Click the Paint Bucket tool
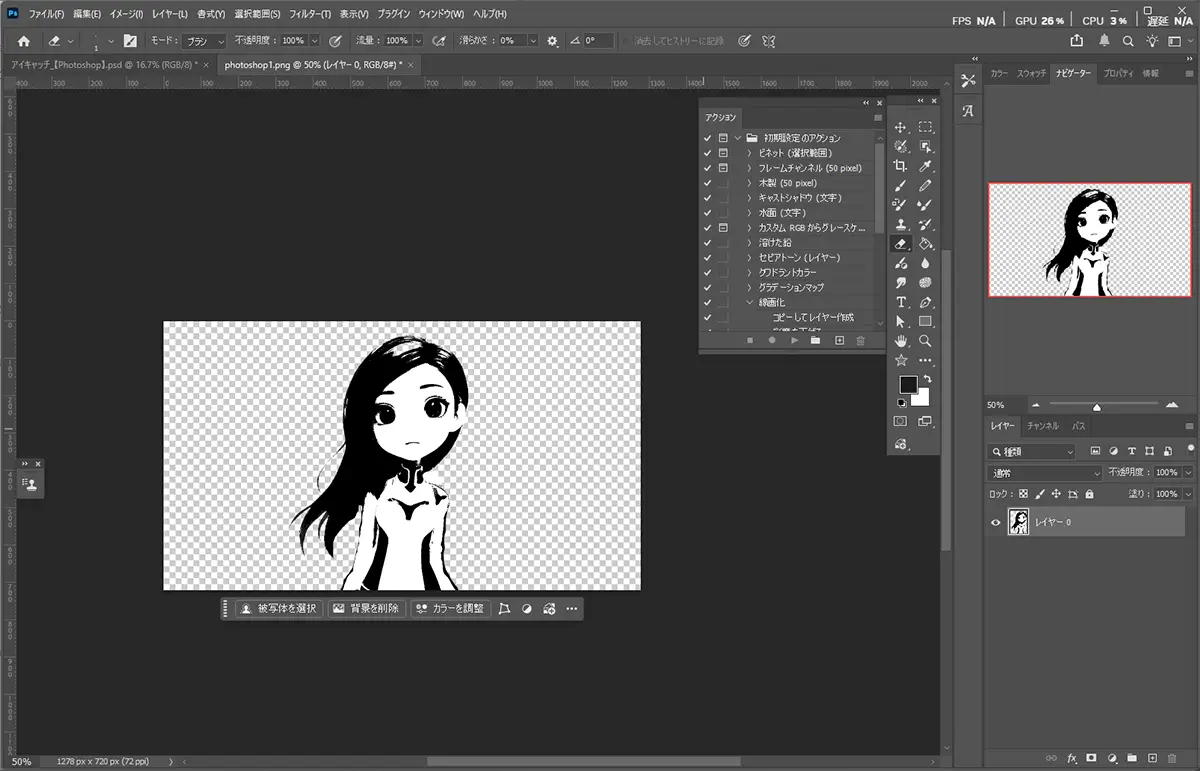The width and height of the screenshot is (1200, 771). (x=925, y=243)
